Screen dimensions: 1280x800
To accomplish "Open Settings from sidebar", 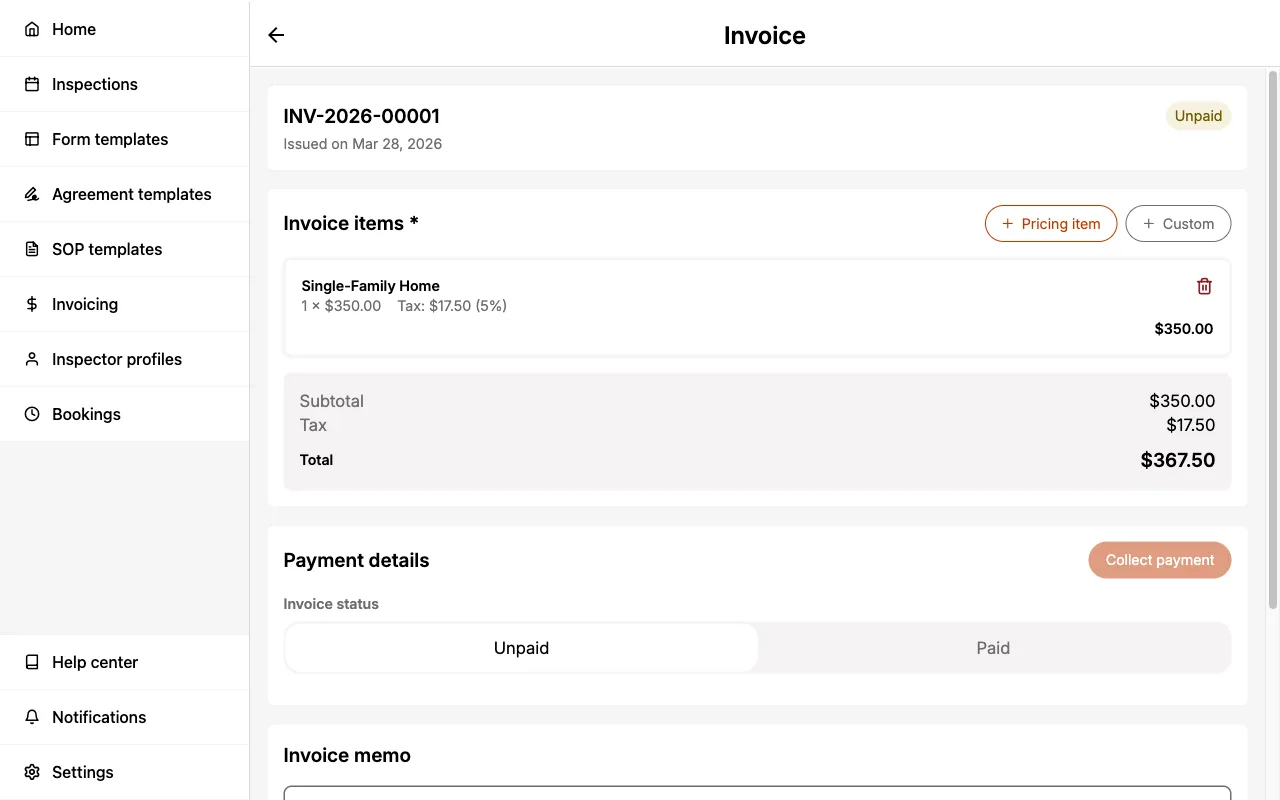I will pyautogui.click(x=124, y=772).
